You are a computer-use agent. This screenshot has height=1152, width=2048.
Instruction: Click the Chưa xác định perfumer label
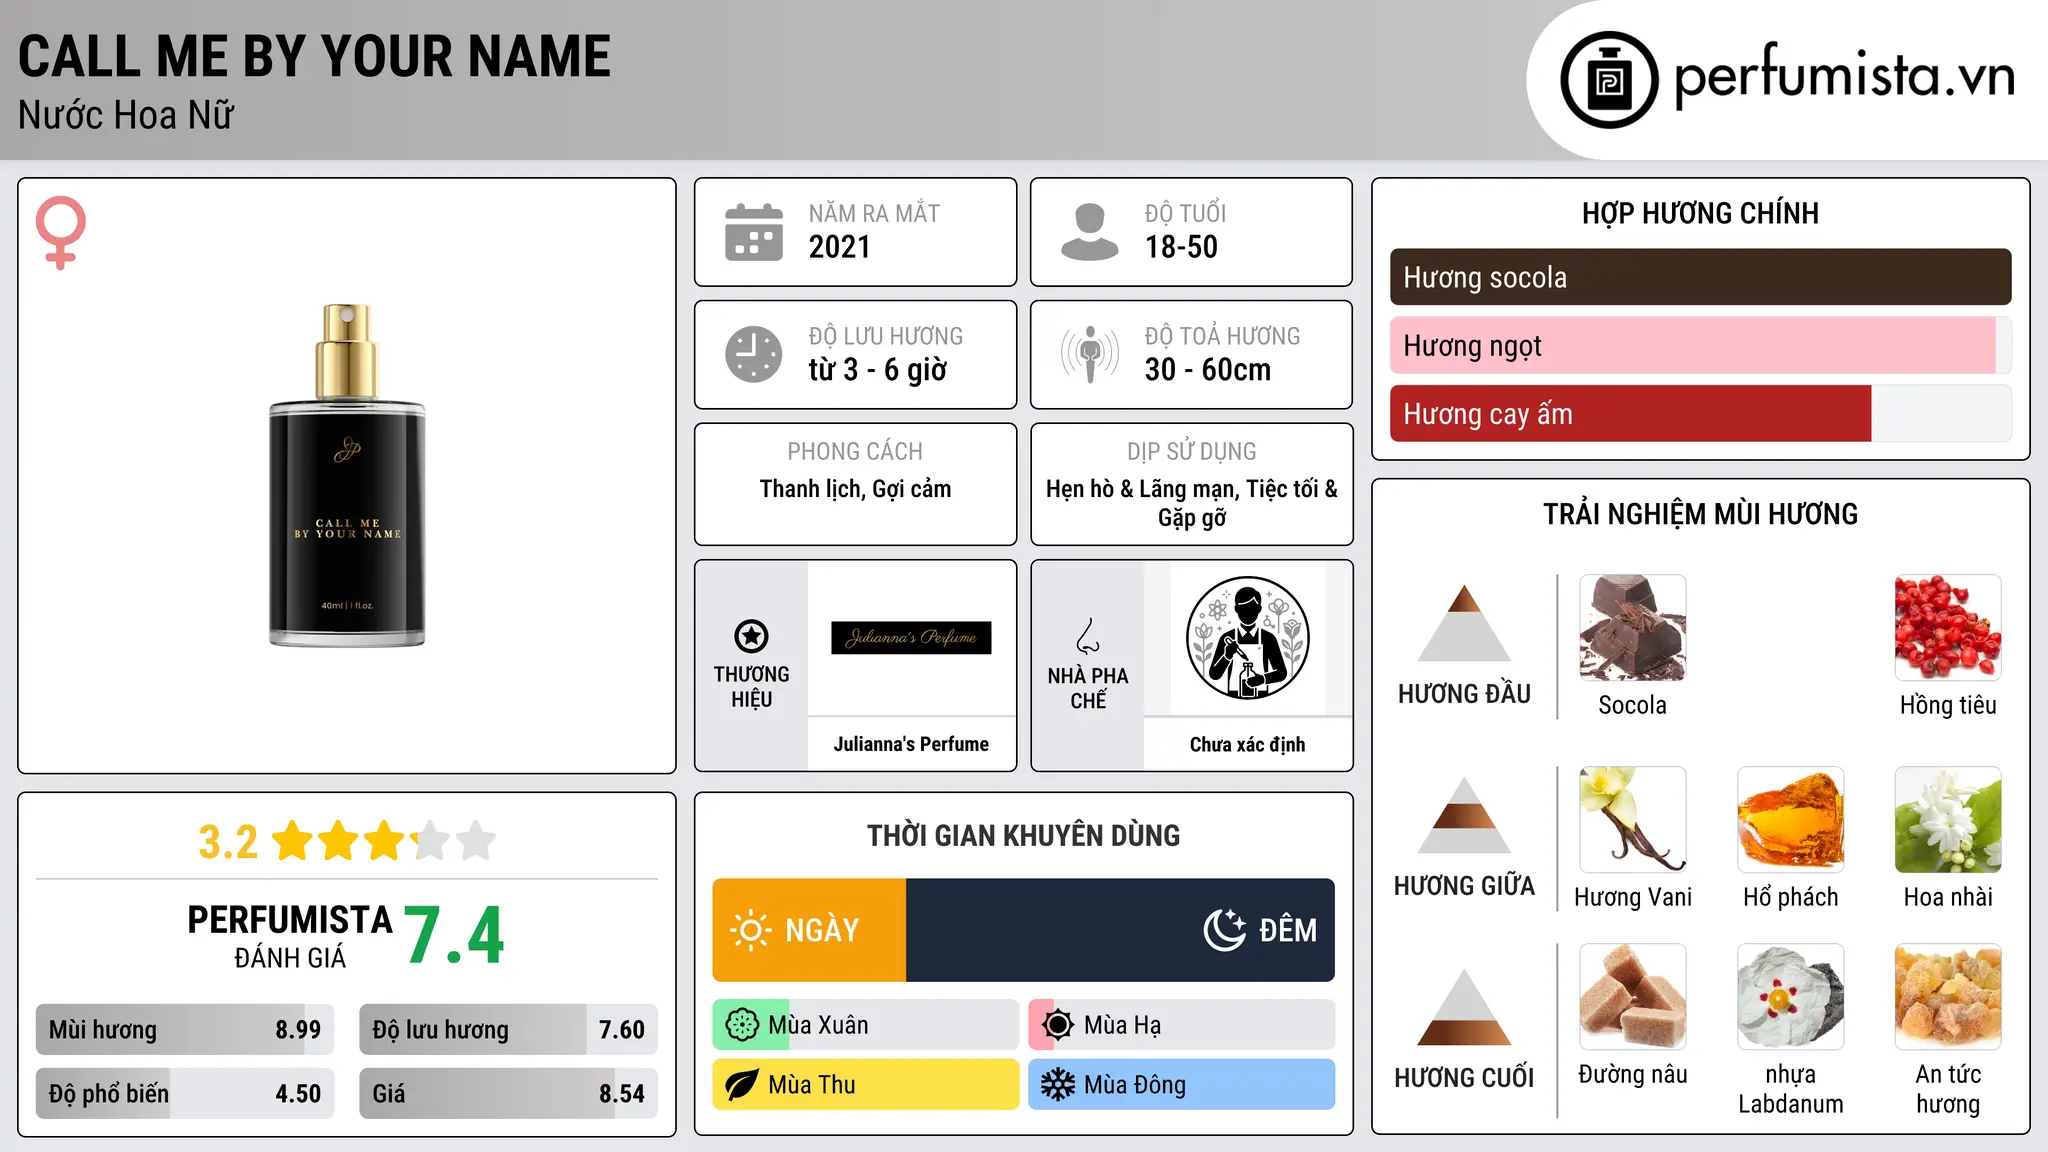pyautogui.click(x=1247, y=744)
